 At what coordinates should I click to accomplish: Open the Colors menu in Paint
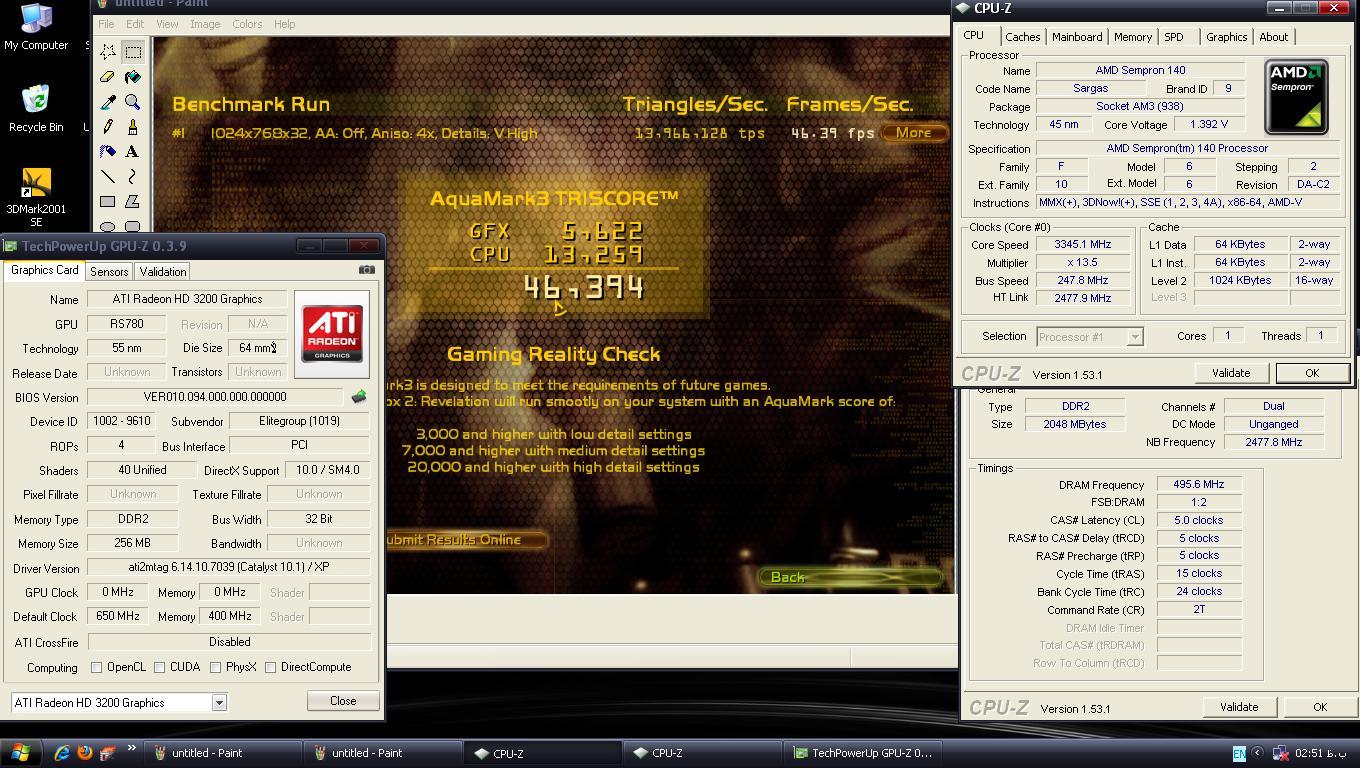[x=247, y=24]
